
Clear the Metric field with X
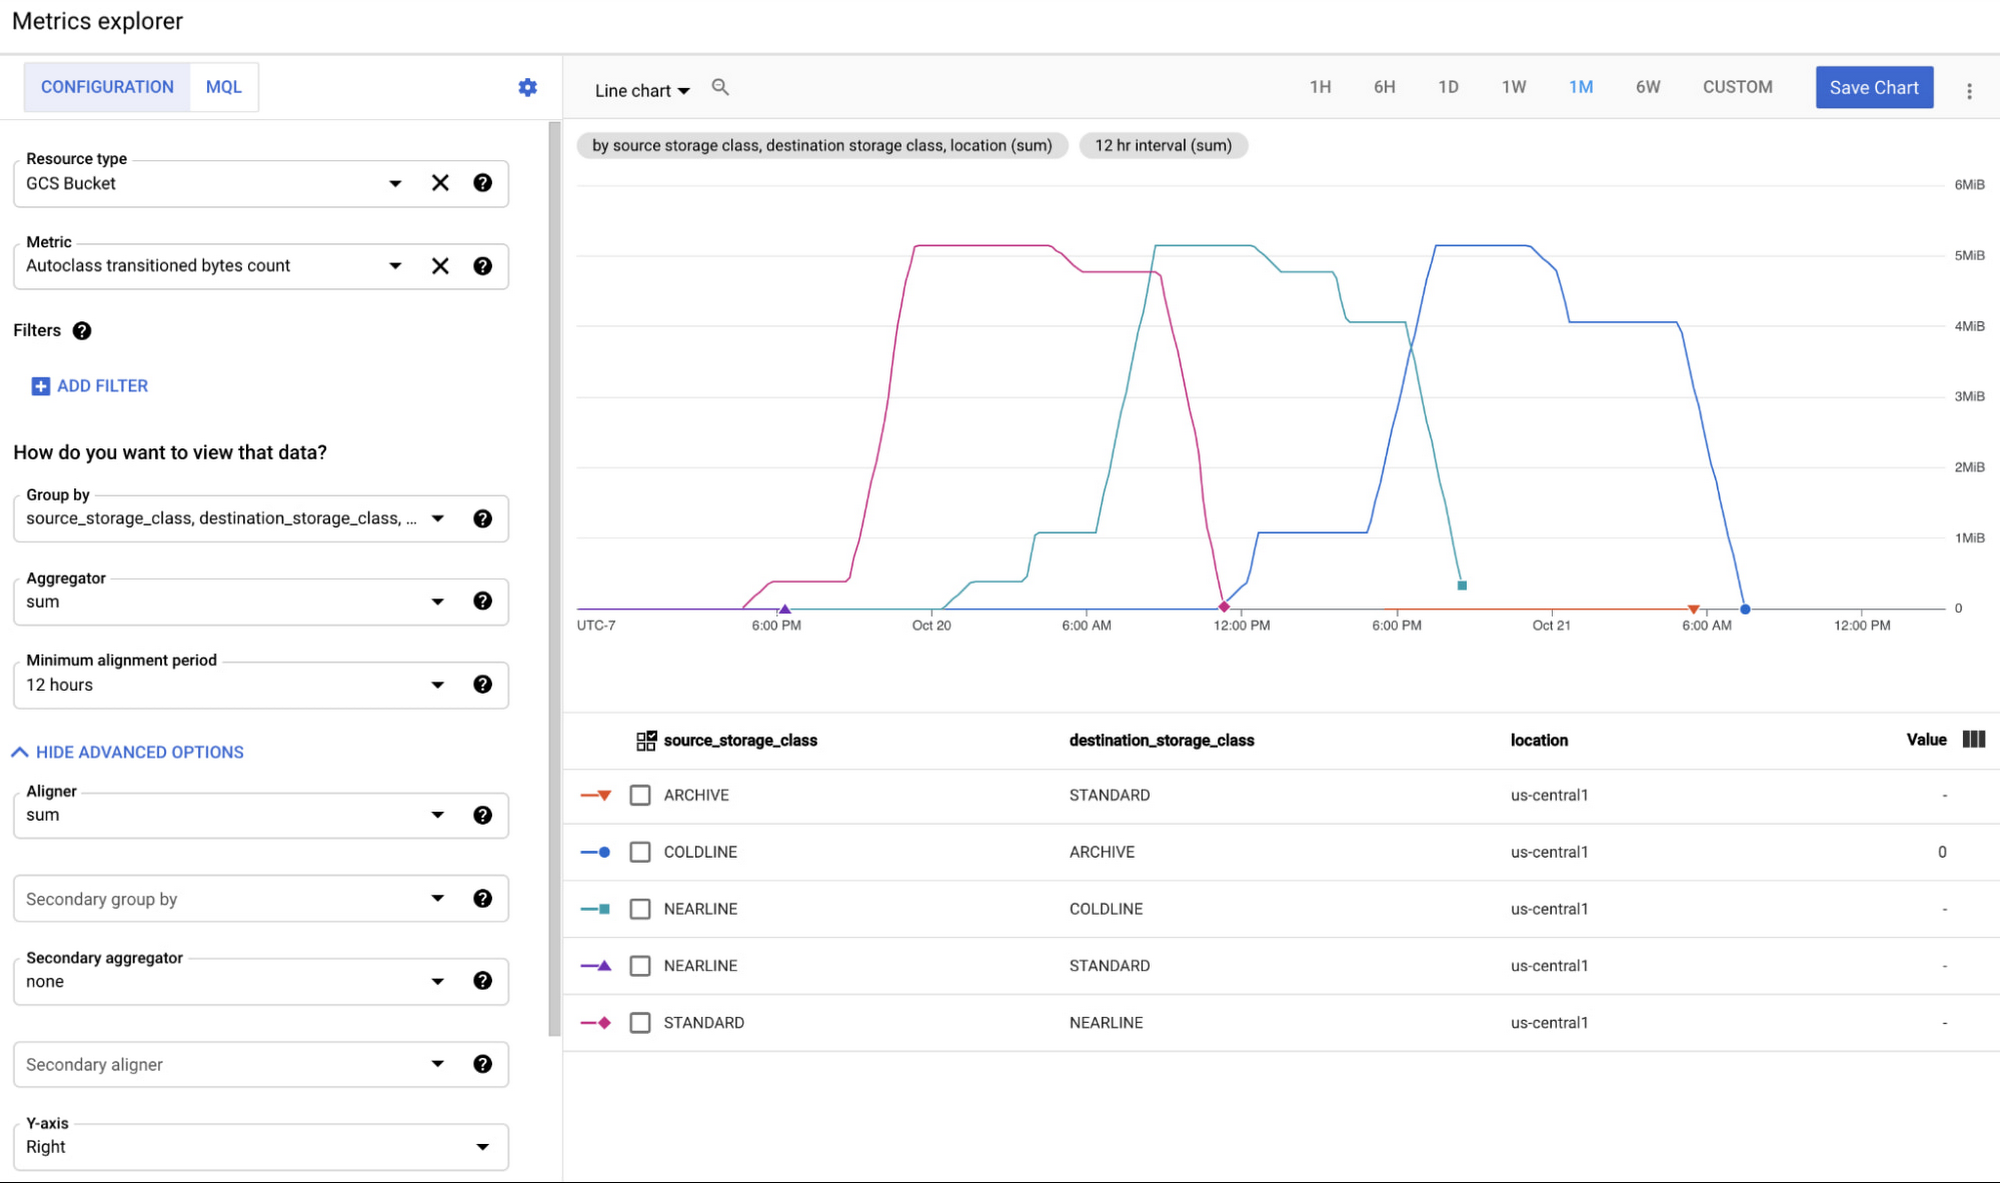pos(440,266)
